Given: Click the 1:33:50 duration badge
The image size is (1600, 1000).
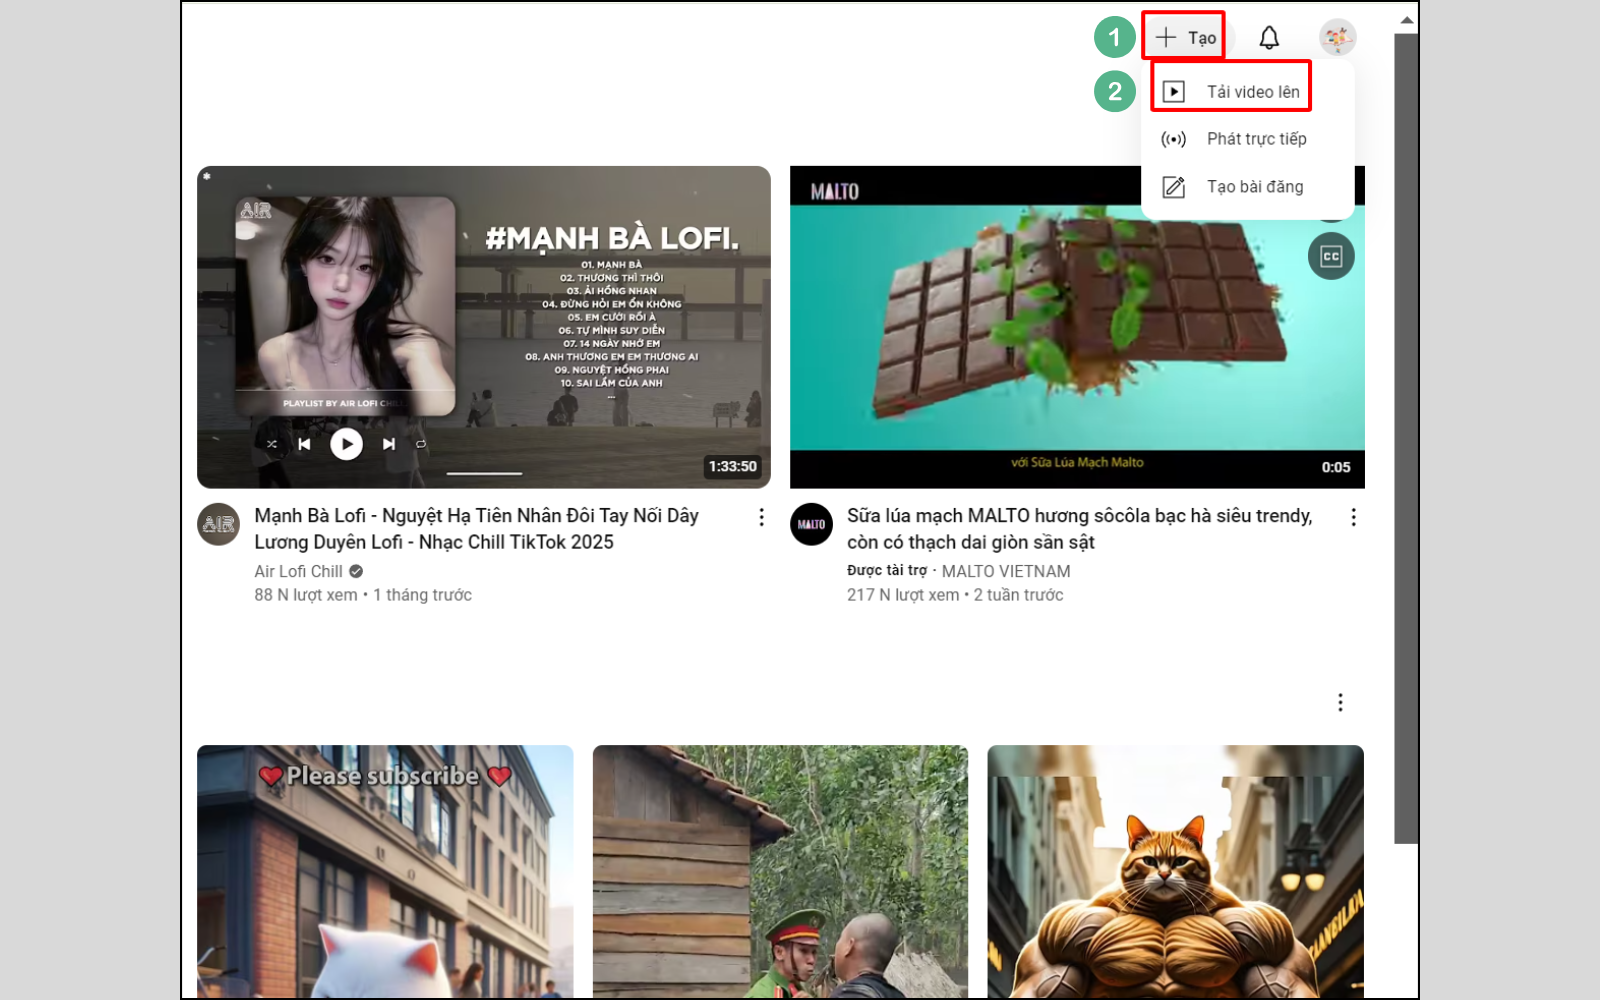Looking at the screenshot, I should pos(733,467).
